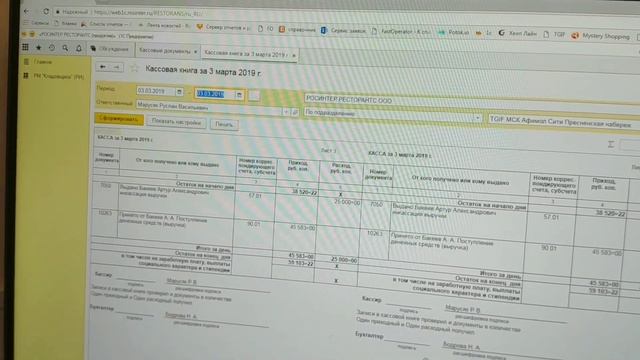The image size is (640, 360).
Task: Click the sum sigma icon in the report
Action: (611, 144)
